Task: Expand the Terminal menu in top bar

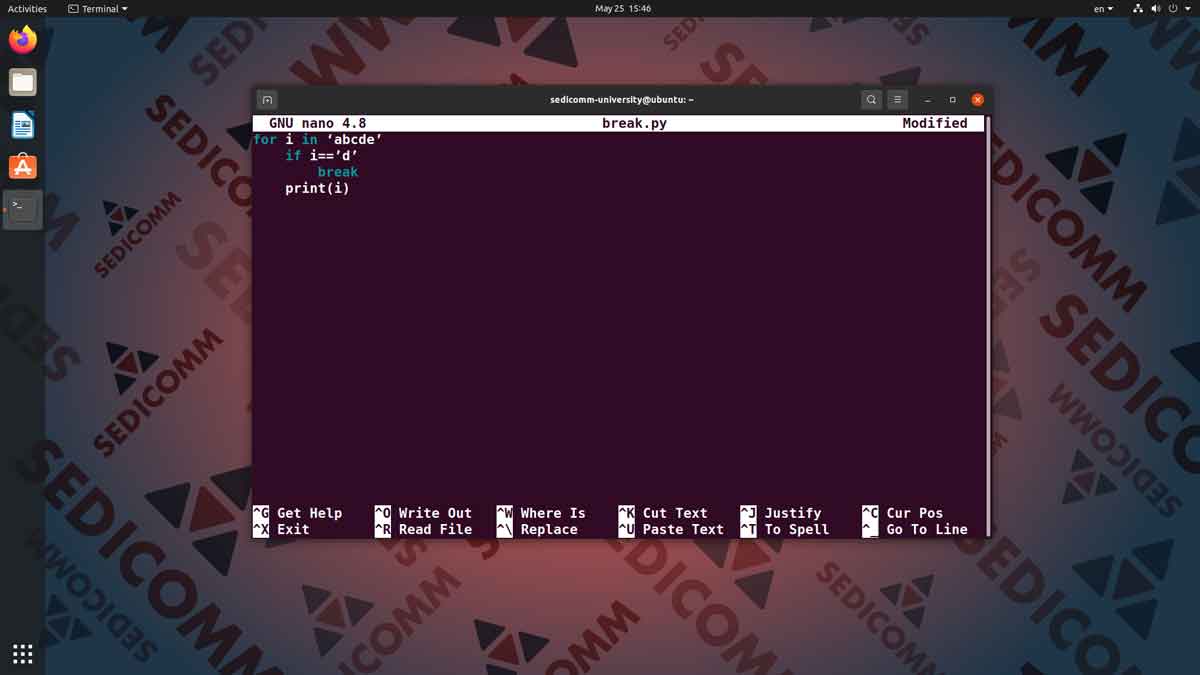Action: point(97,8)
